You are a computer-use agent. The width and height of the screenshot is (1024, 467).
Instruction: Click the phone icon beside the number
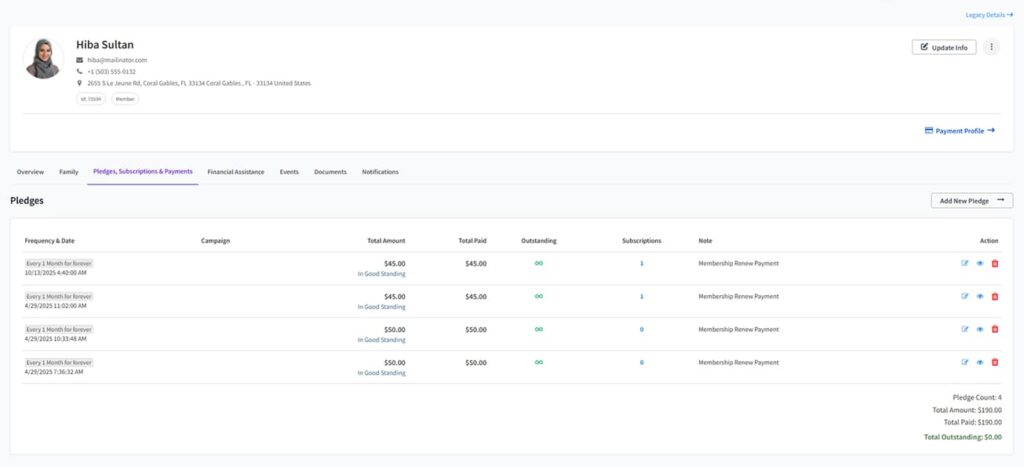pyautogui.click(x=80, y=71)
